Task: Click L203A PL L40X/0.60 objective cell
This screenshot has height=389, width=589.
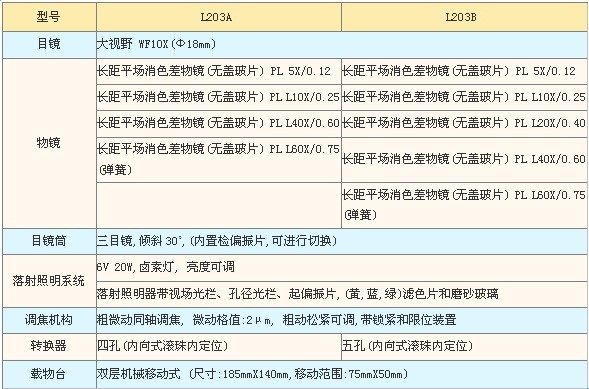Action: click(x=219, y=123)
